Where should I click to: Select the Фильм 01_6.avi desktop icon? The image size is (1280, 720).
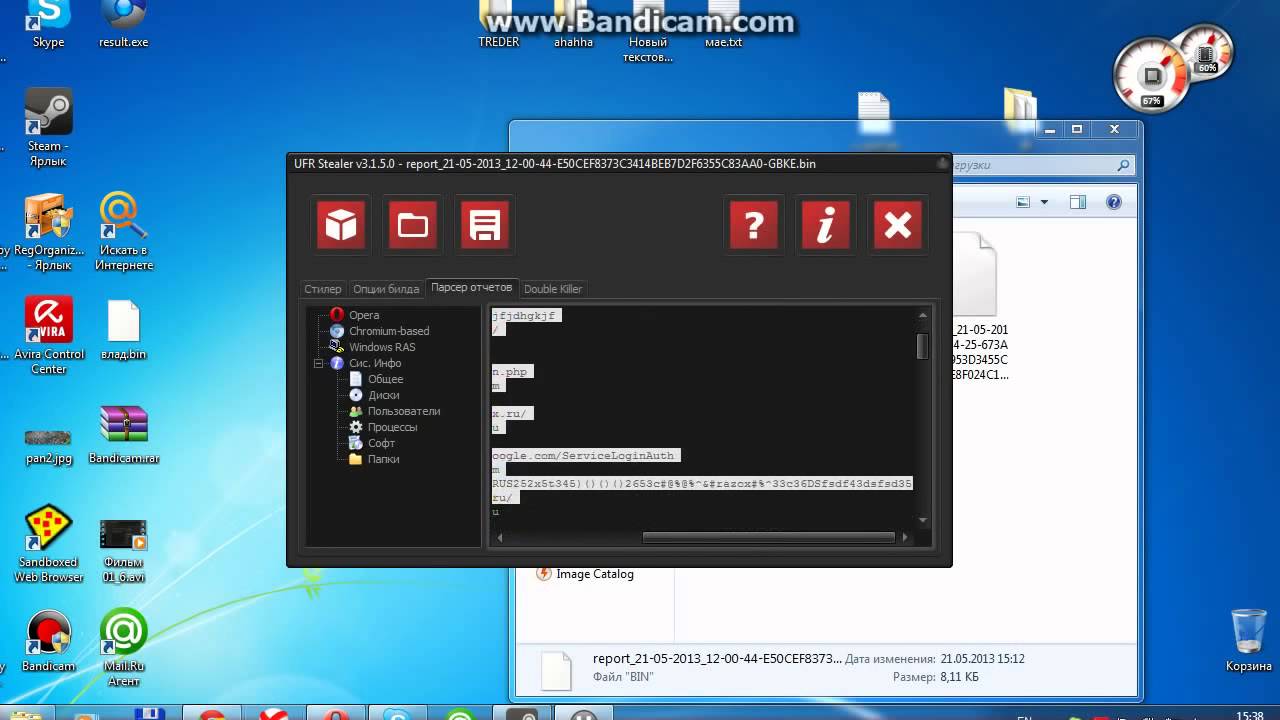[124, 550]
